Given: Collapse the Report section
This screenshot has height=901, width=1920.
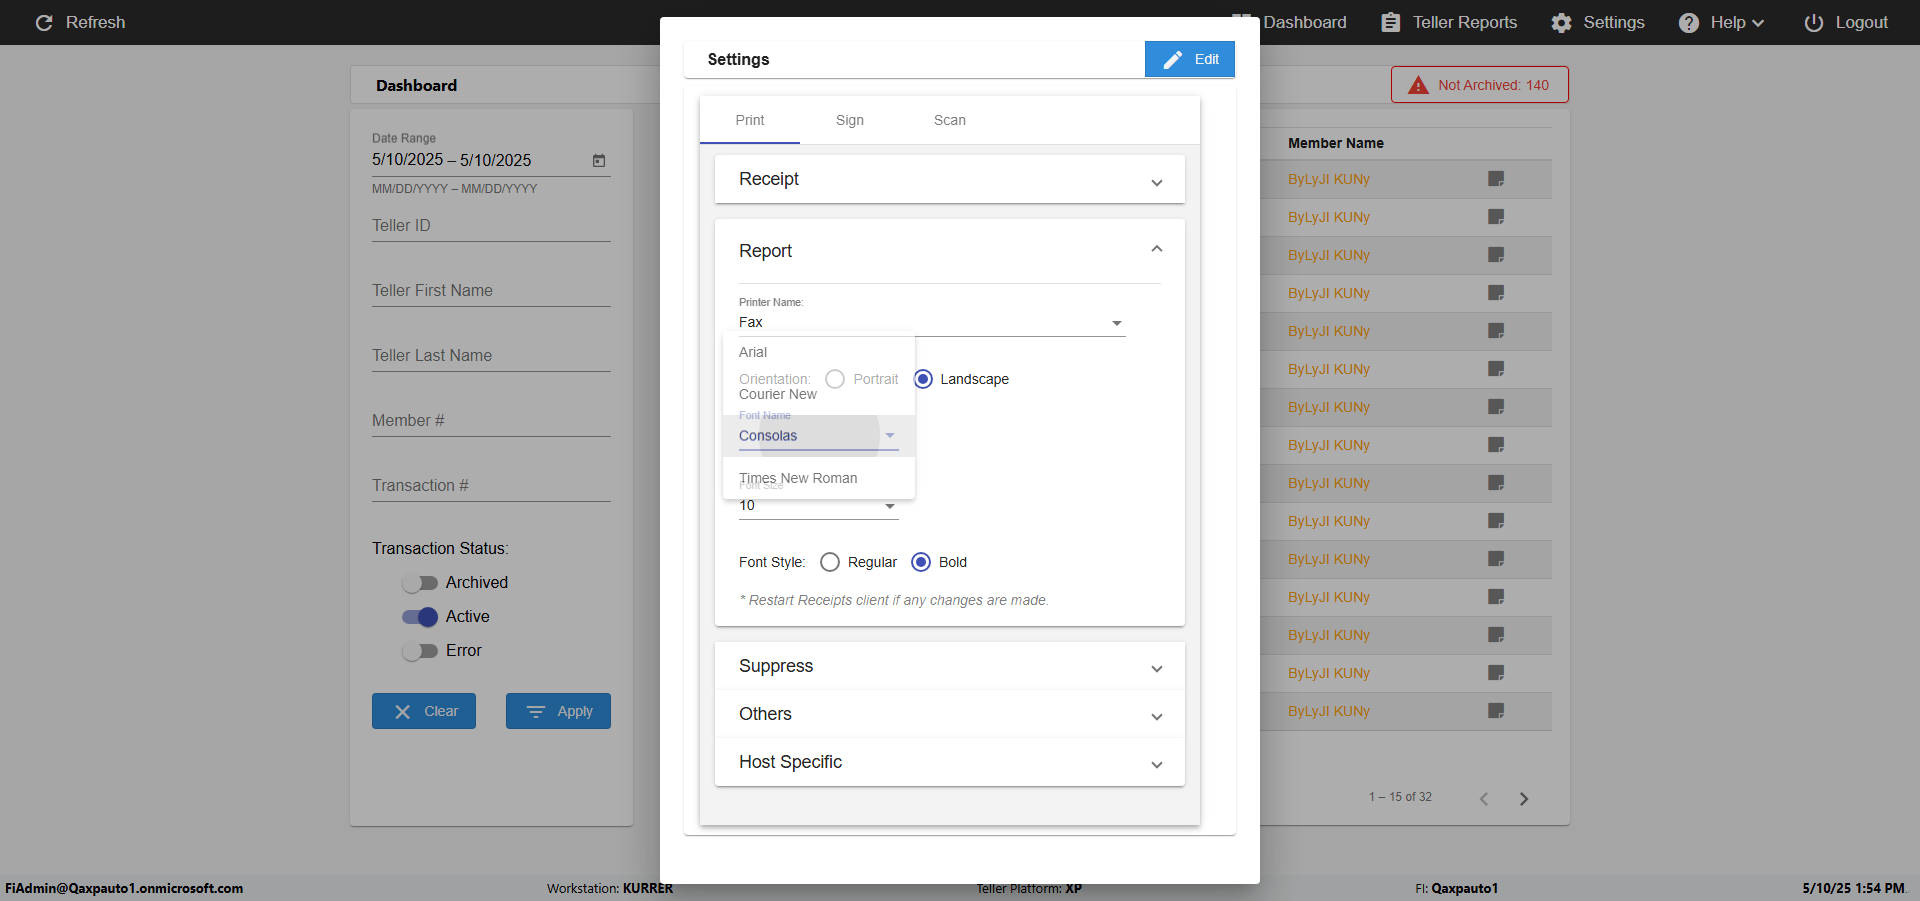Looking at the screenshot, I should pyautogui.click(x=949, y=251).
